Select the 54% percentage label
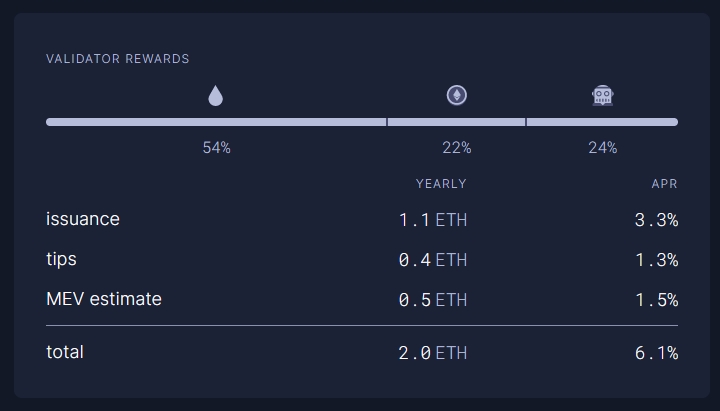Screen dimensions: 720x411 pos(216,148)
